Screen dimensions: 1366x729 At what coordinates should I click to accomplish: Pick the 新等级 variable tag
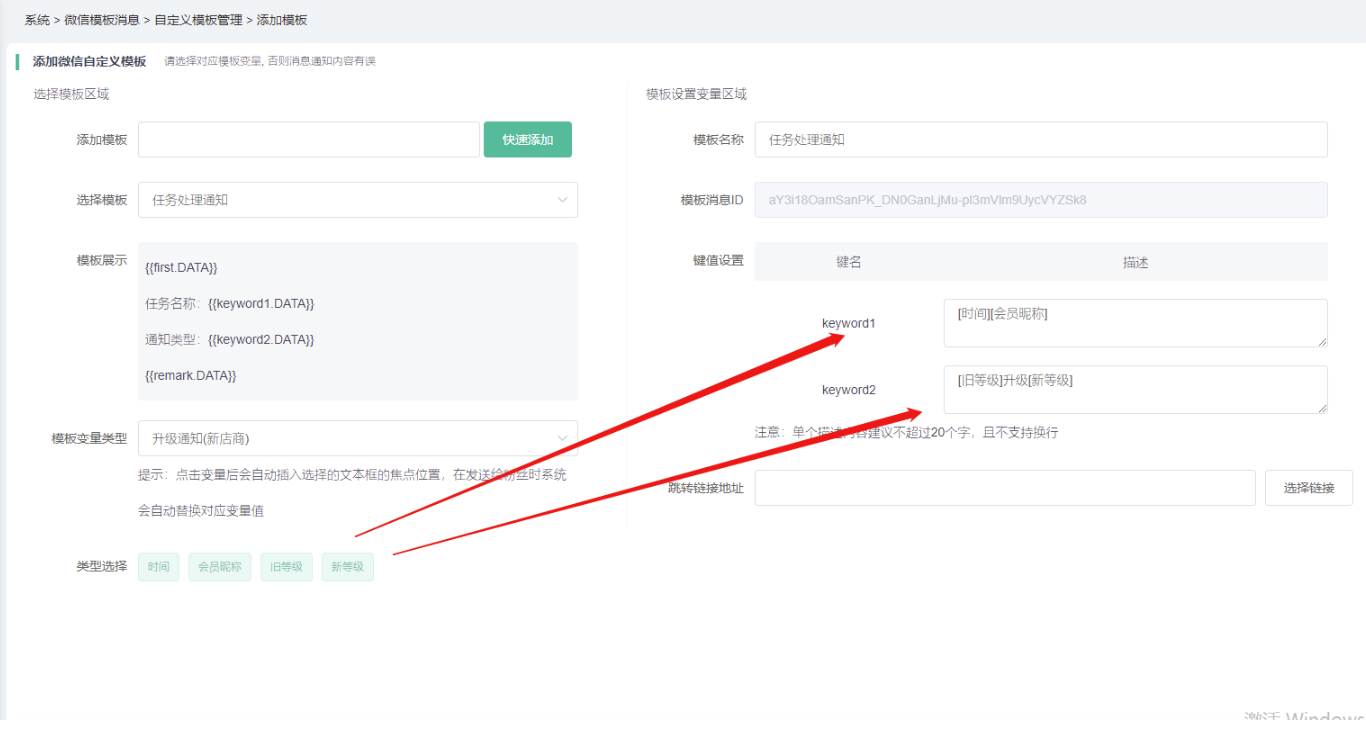(347, 567)
